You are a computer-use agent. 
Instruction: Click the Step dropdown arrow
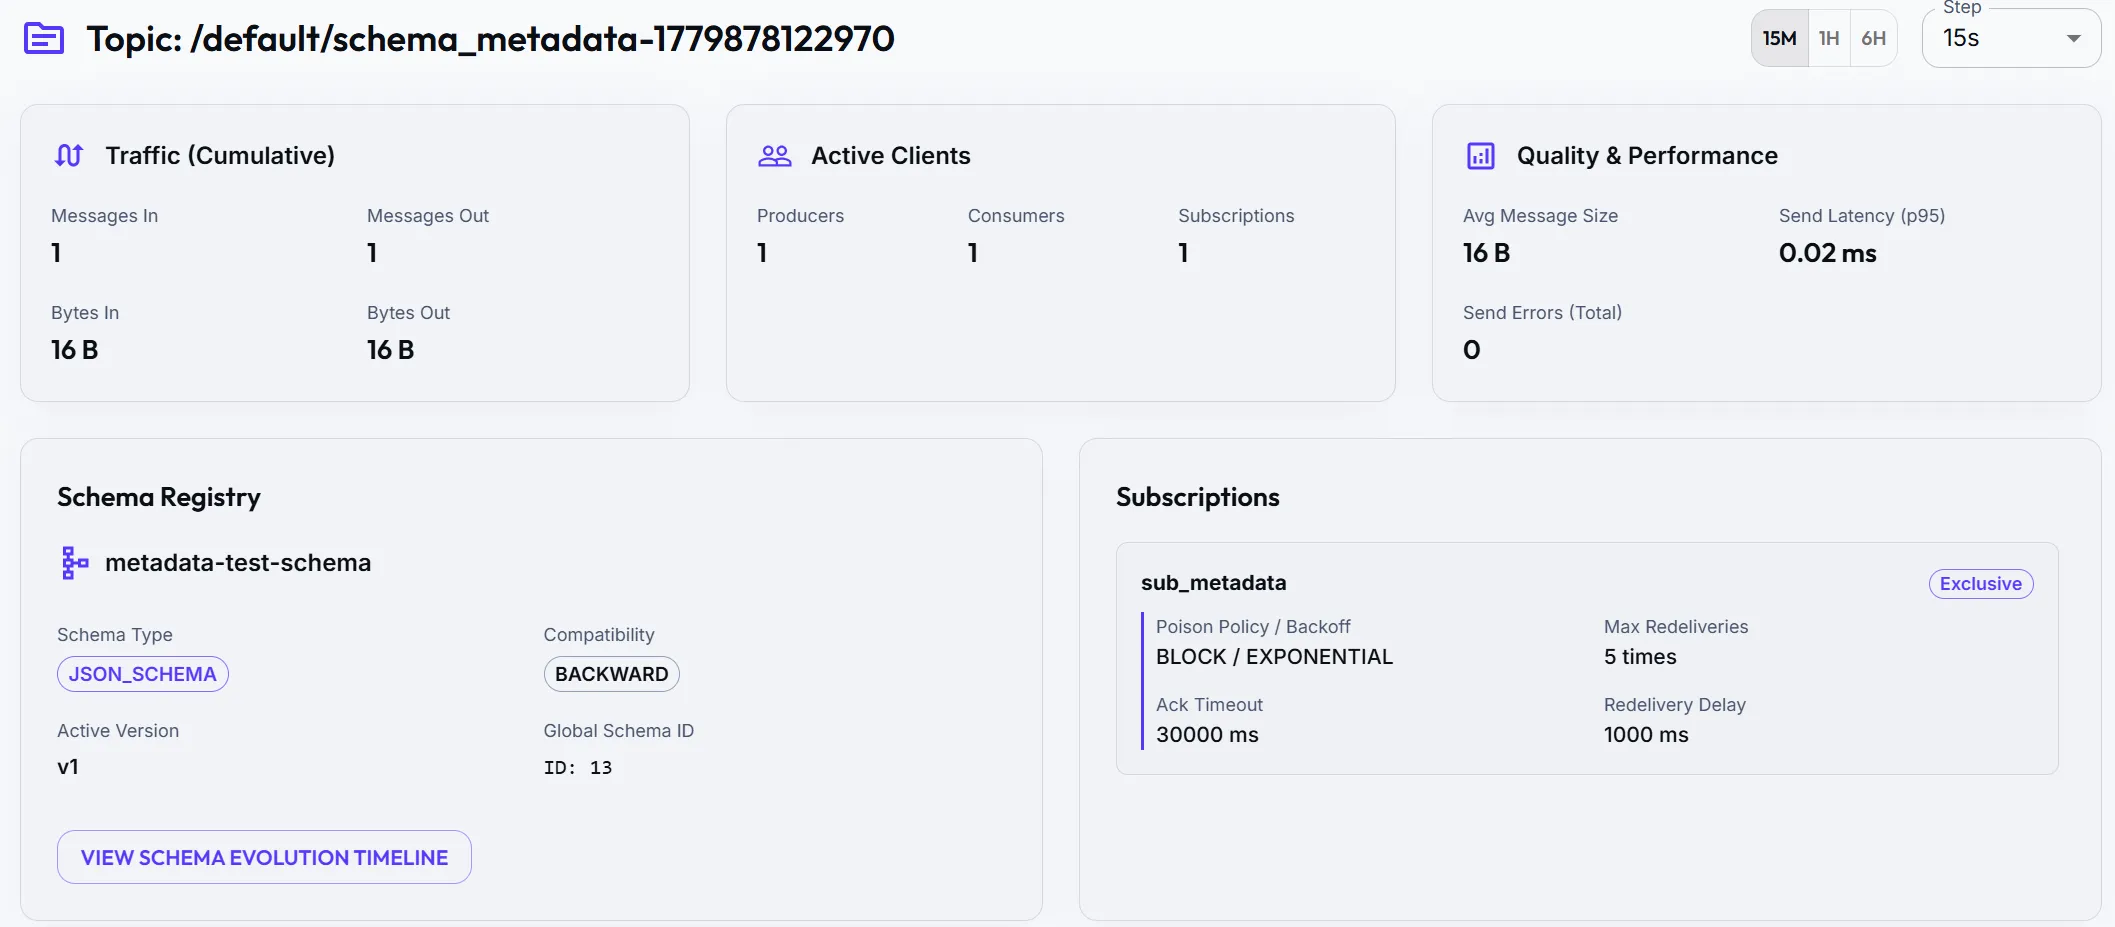coord(2074,39)
